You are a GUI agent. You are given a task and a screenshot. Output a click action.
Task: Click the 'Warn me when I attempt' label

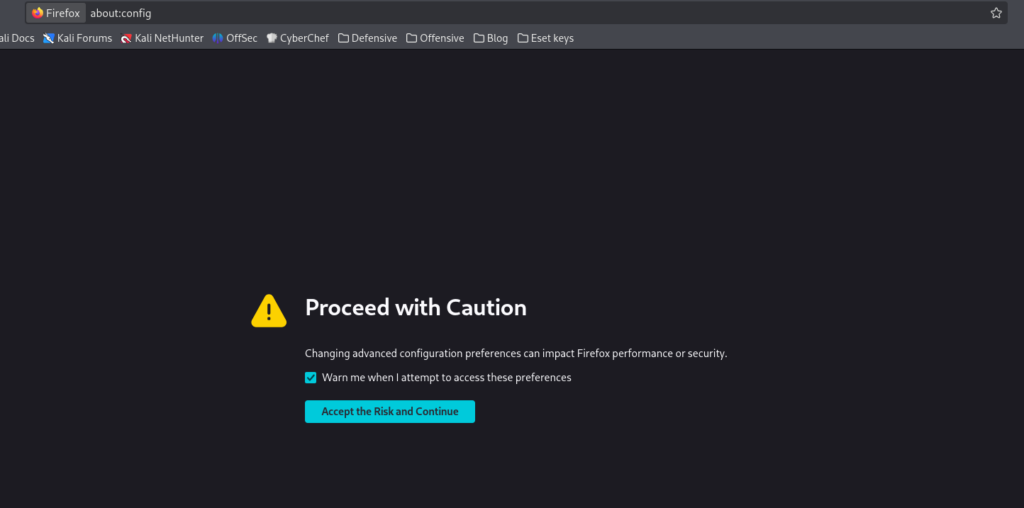coord(446,378)
